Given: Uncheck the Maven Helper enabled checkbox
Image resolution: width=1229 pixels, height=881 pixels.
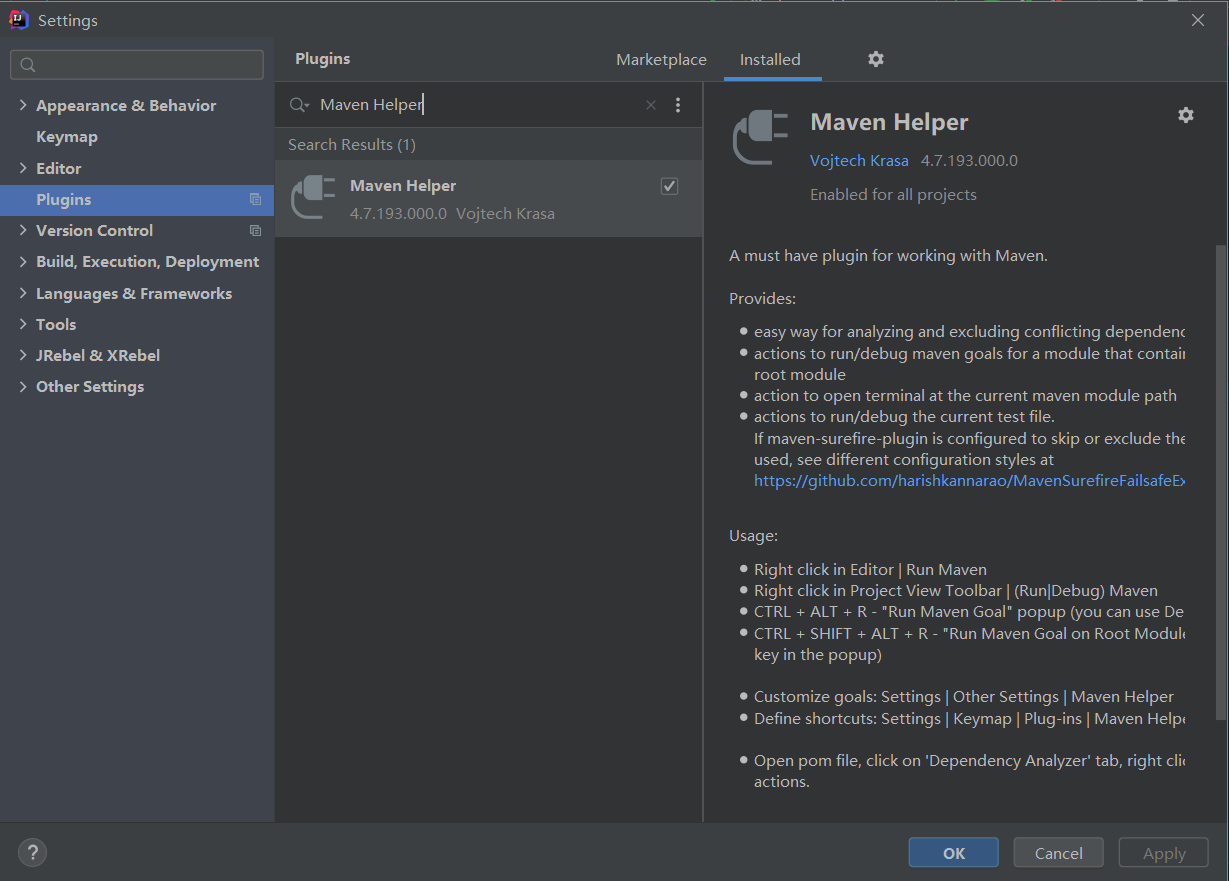Looking at the screenshot, I should 670,186.
